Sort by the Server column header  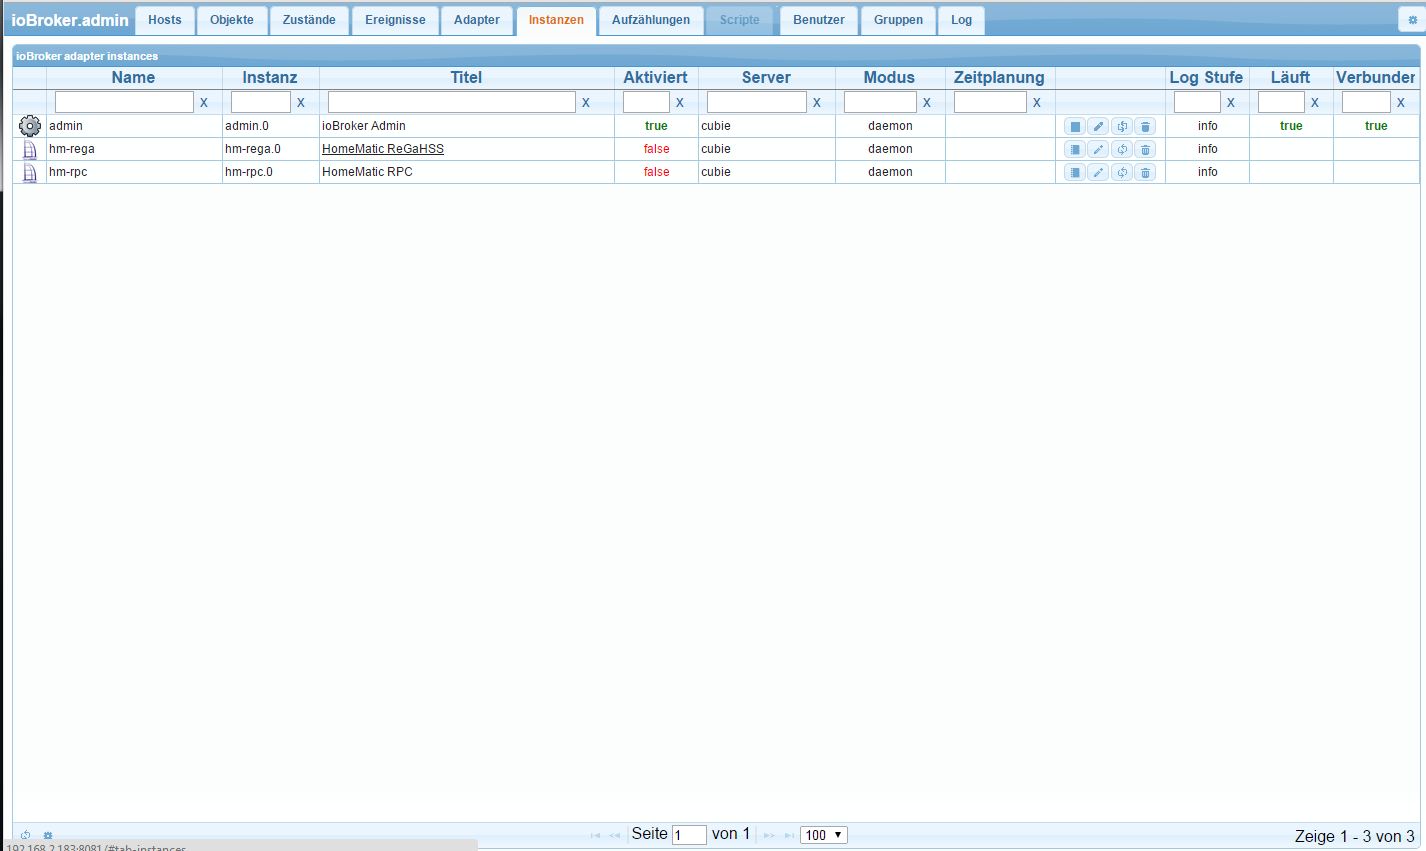766,78
